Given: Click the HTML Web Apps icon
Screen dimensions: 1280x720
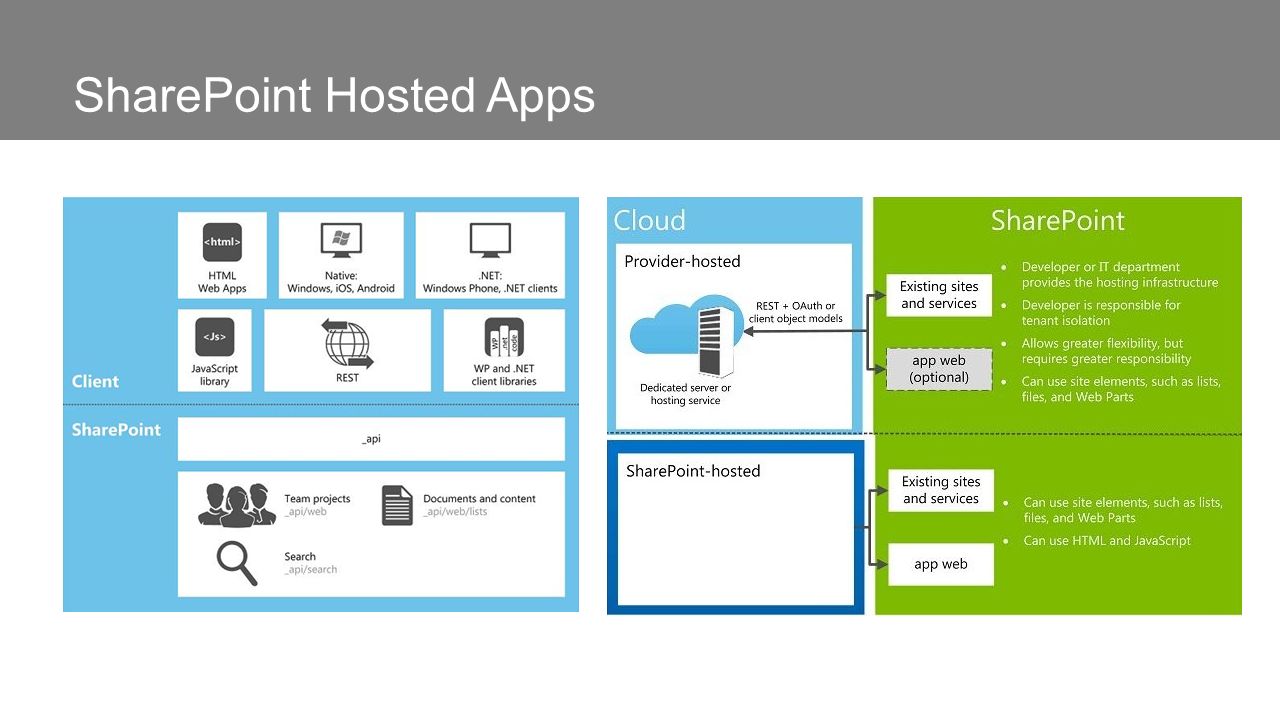Looking at the screenshot, I should click(222, 242).
